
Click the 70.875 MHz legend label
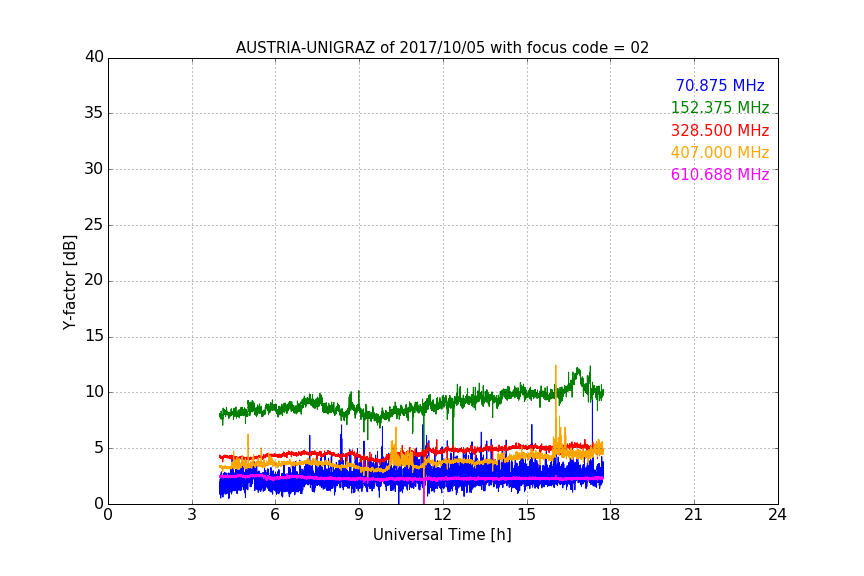tap(720, 85)
